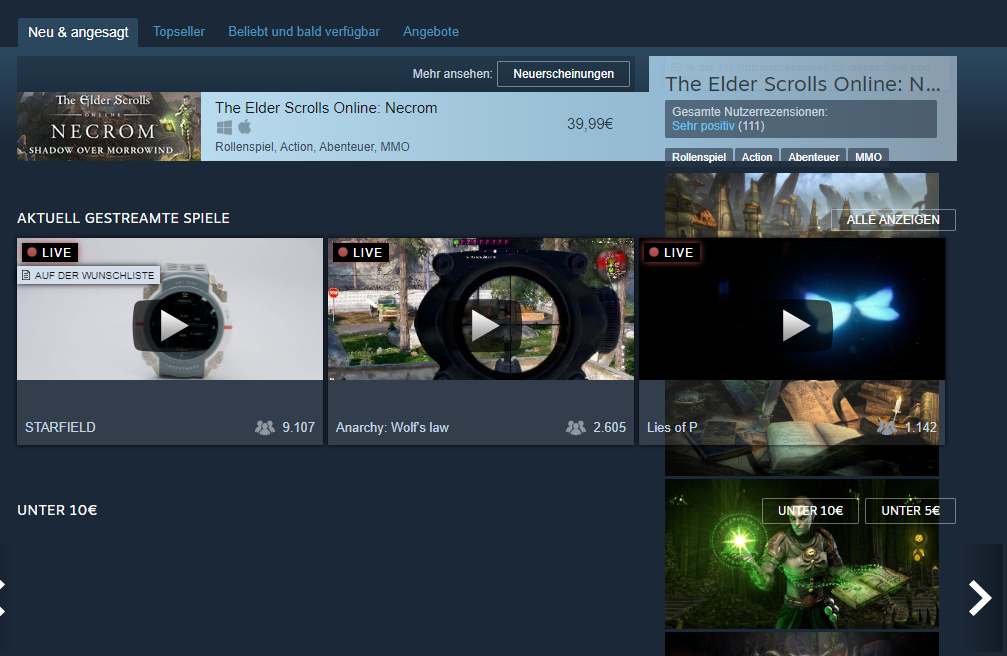Viewport: 1007px width, 656px height.
Task: Click the MMO tag in hover panel
Action: pos(868,157)
